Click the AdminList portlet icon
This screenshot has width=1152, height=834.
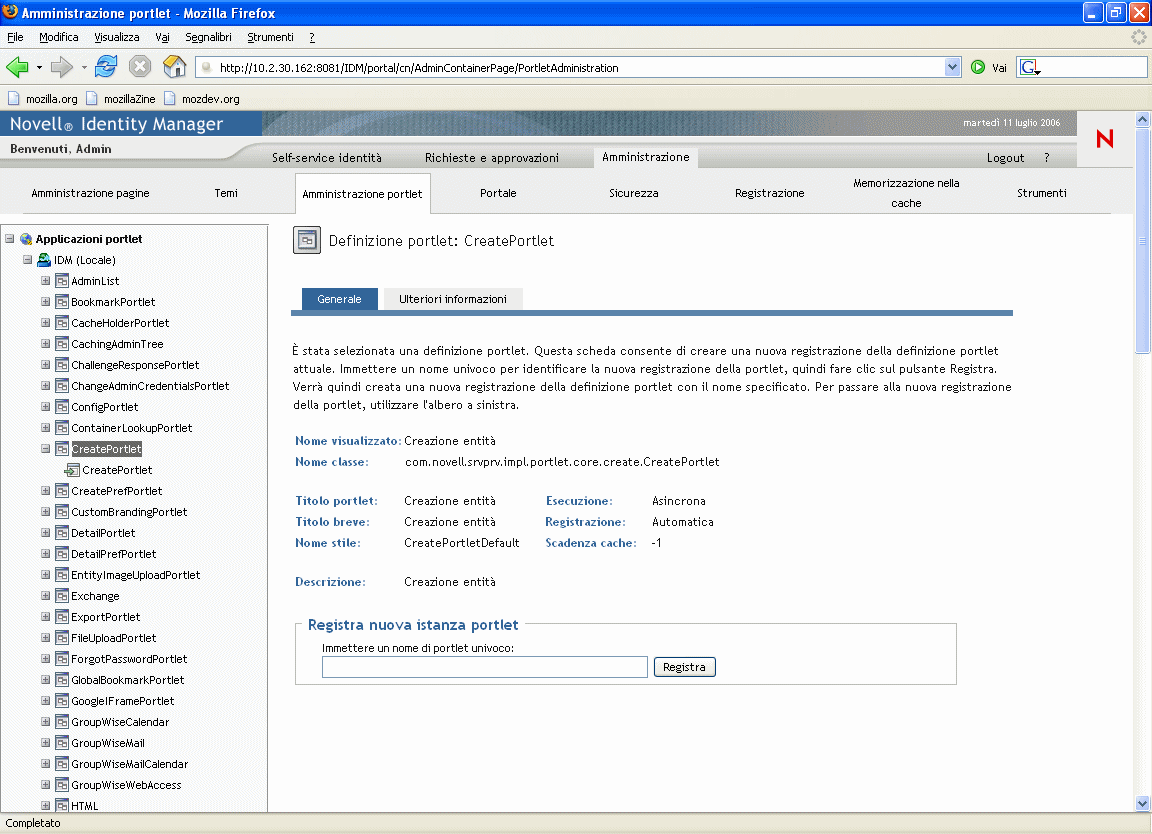point(62,281)
